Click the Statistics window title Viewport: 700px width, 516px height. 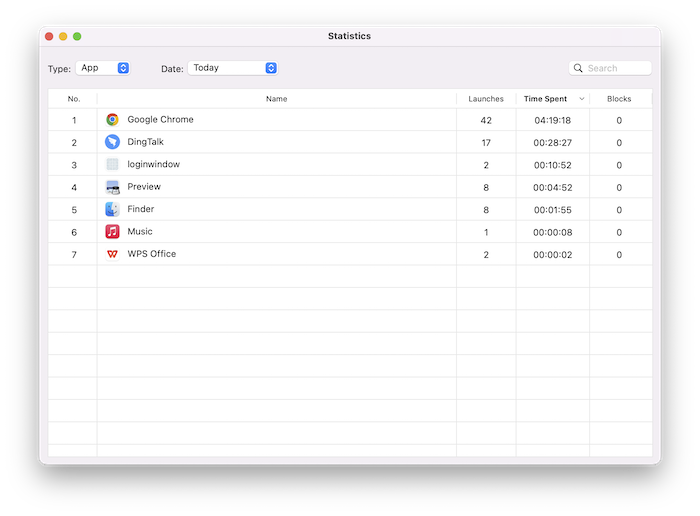pos(349,36)
